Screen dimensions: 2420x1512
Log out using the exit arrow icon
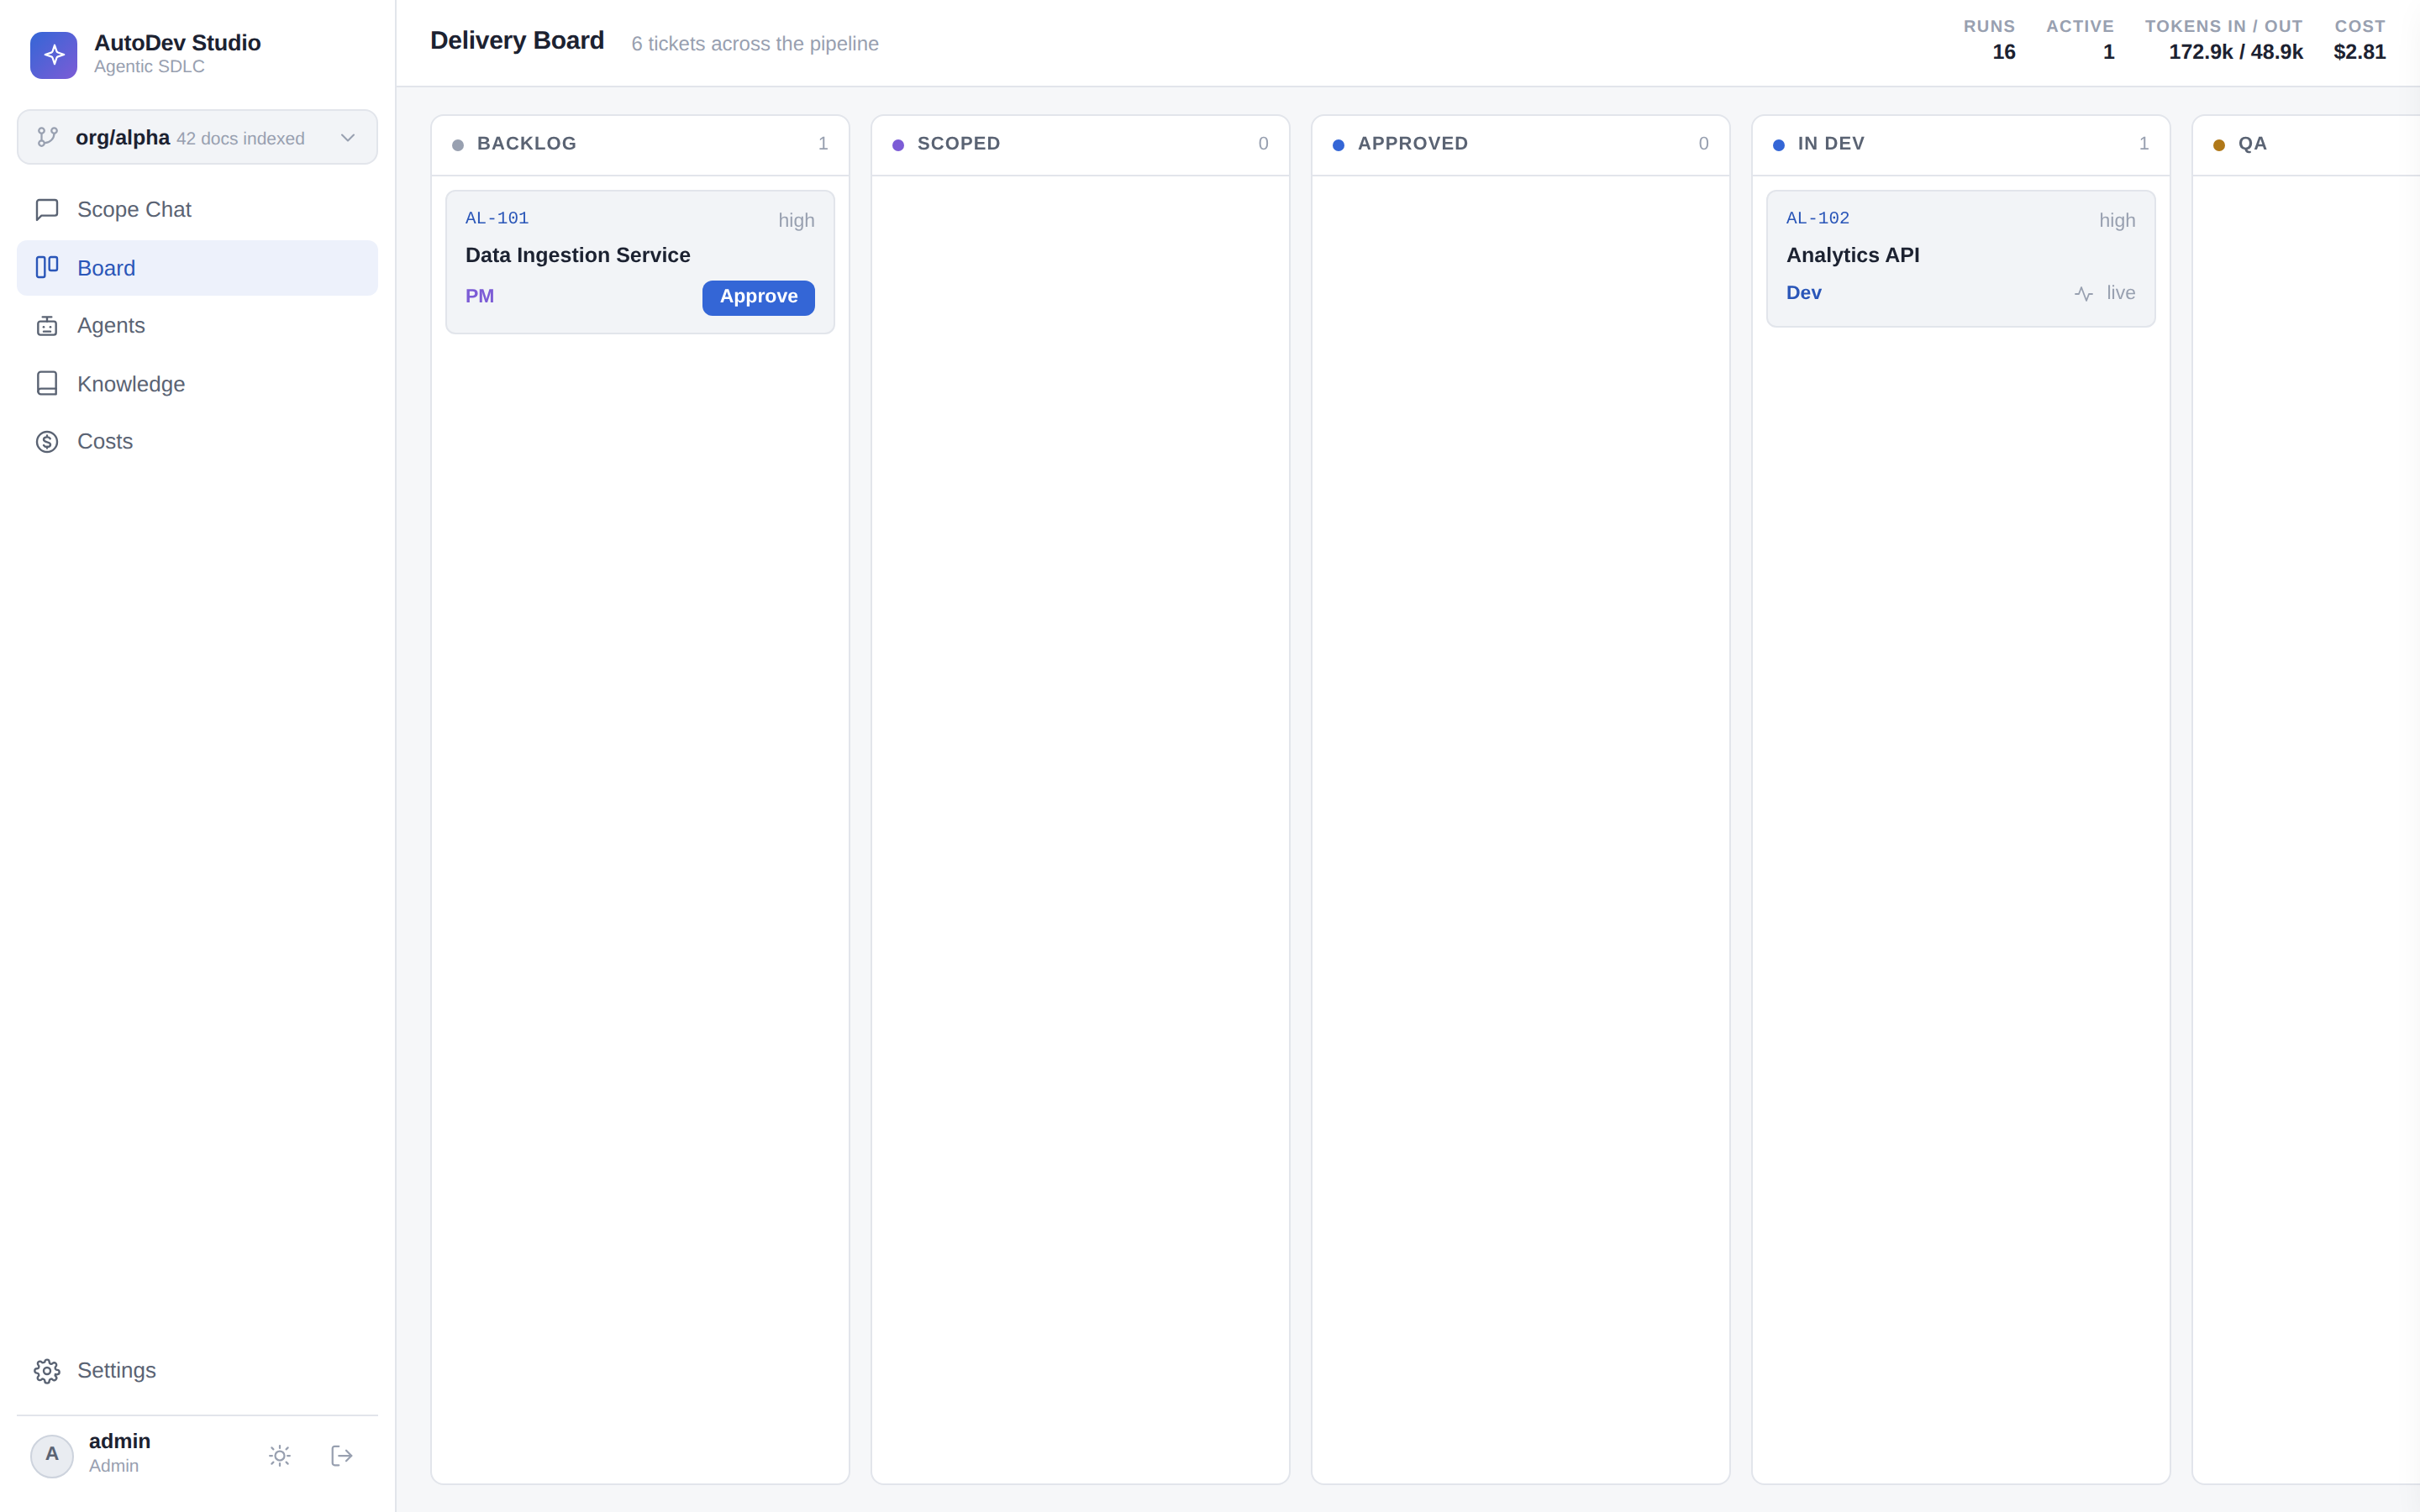pyautogui.click(x=342, y=1456)
